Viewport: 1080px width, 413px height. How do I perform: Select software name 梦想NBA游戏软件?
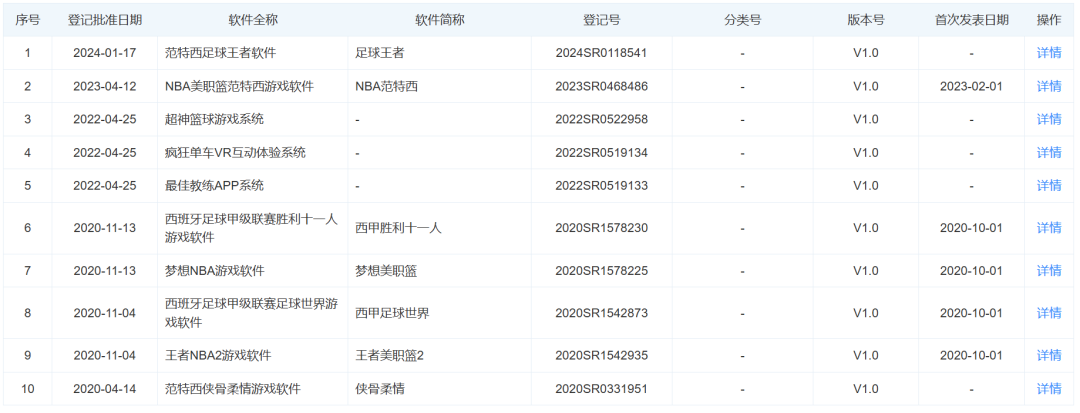coord(215,271)
